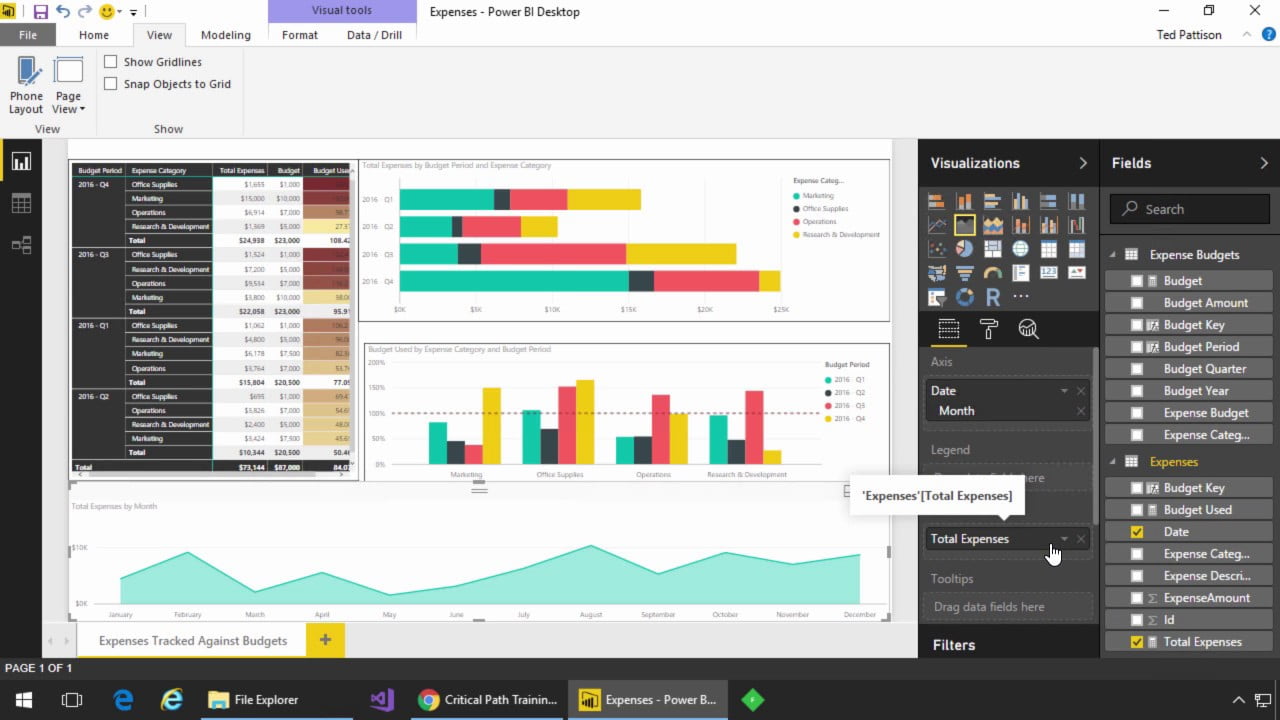1280x720 pixels.
Task: Open Report view in left sidebar
Action: (x=21, y=161)
